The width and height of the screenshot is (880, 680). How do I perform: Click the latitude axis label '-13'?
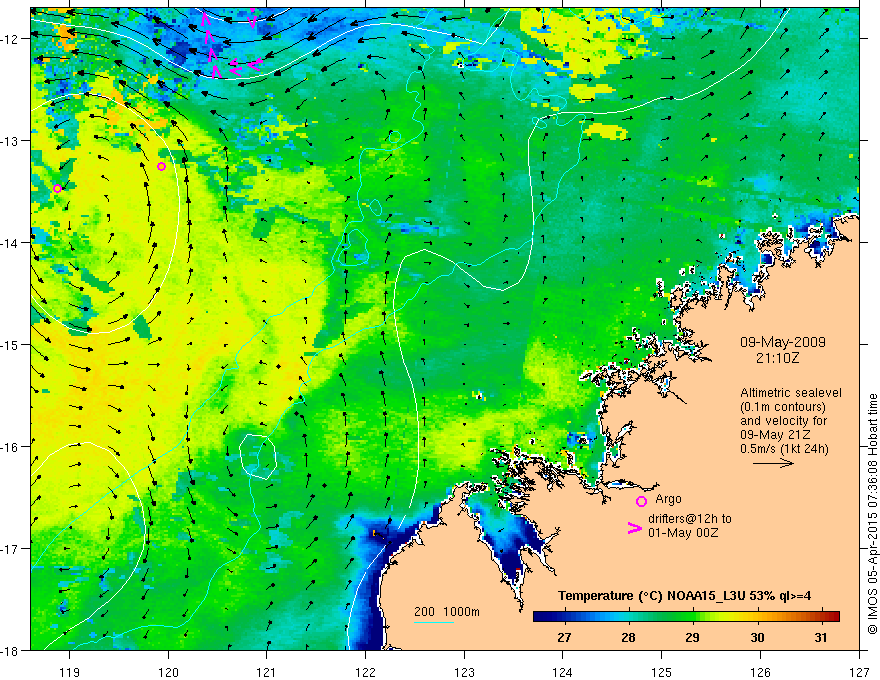coord(11,141)
